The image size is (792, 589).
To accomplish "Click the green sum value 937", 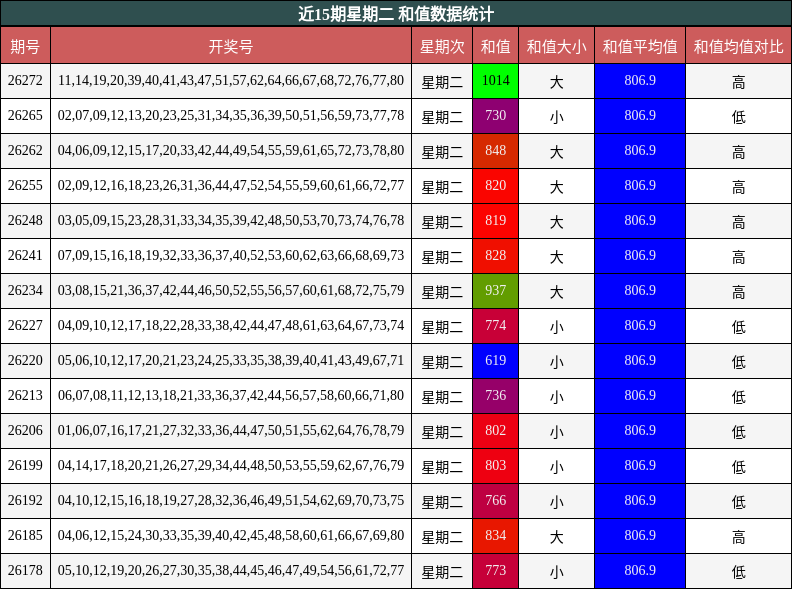I will pyautogui.click(x=496, y=290).
